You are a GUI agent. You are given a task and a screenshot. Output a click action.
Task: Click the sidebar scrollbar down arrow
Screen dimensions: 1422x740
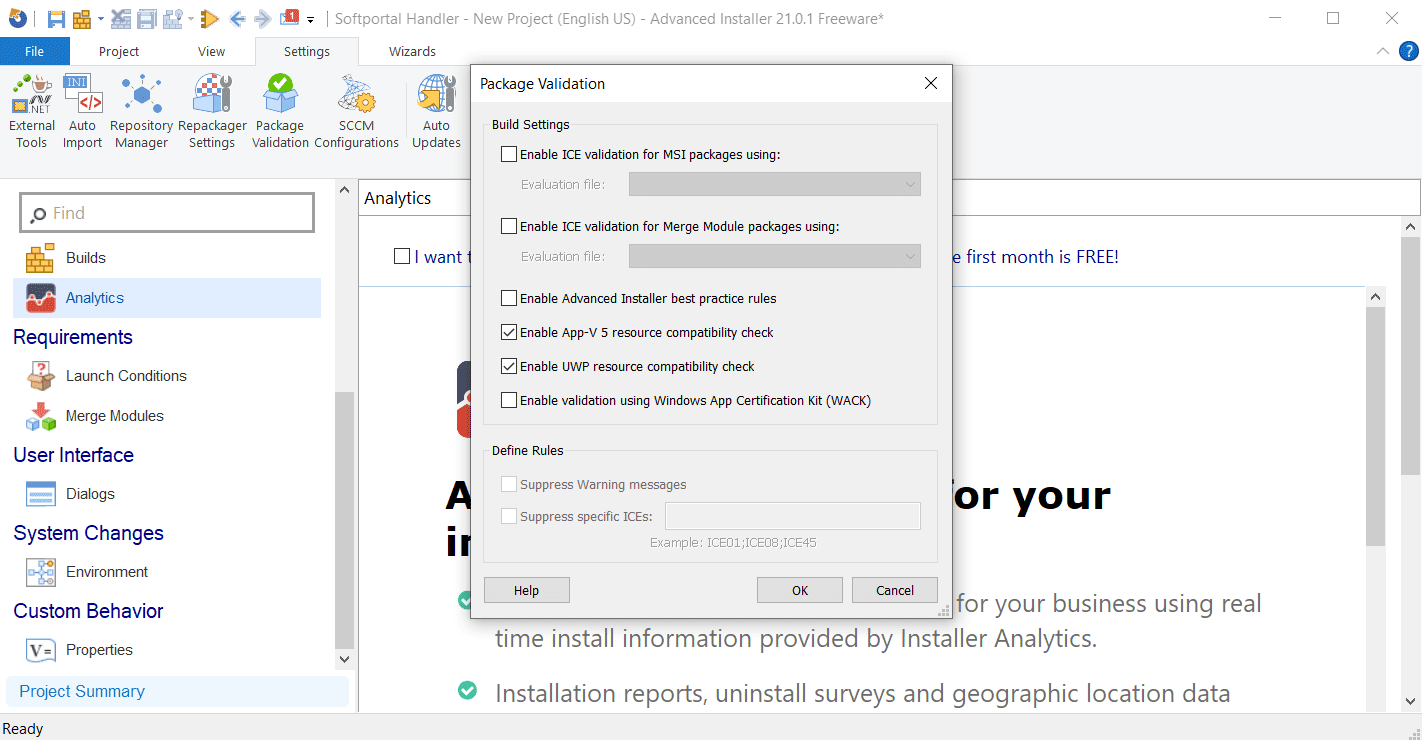pyautogui.click(x=345, y=660)
